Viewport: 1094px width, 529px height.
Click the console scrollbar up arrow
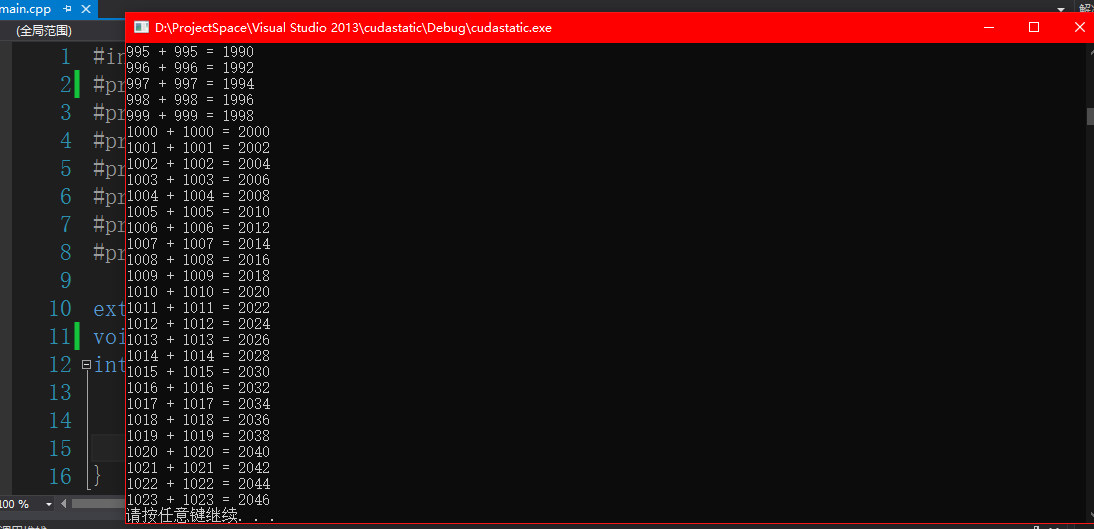[x=1091, y=52]
